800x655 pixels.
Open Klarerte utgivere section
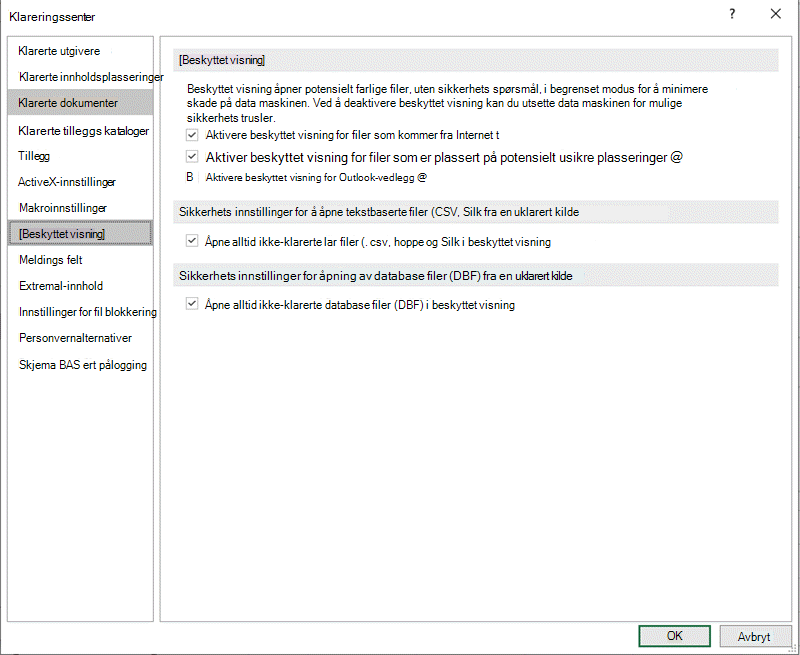tap(80, 51)
